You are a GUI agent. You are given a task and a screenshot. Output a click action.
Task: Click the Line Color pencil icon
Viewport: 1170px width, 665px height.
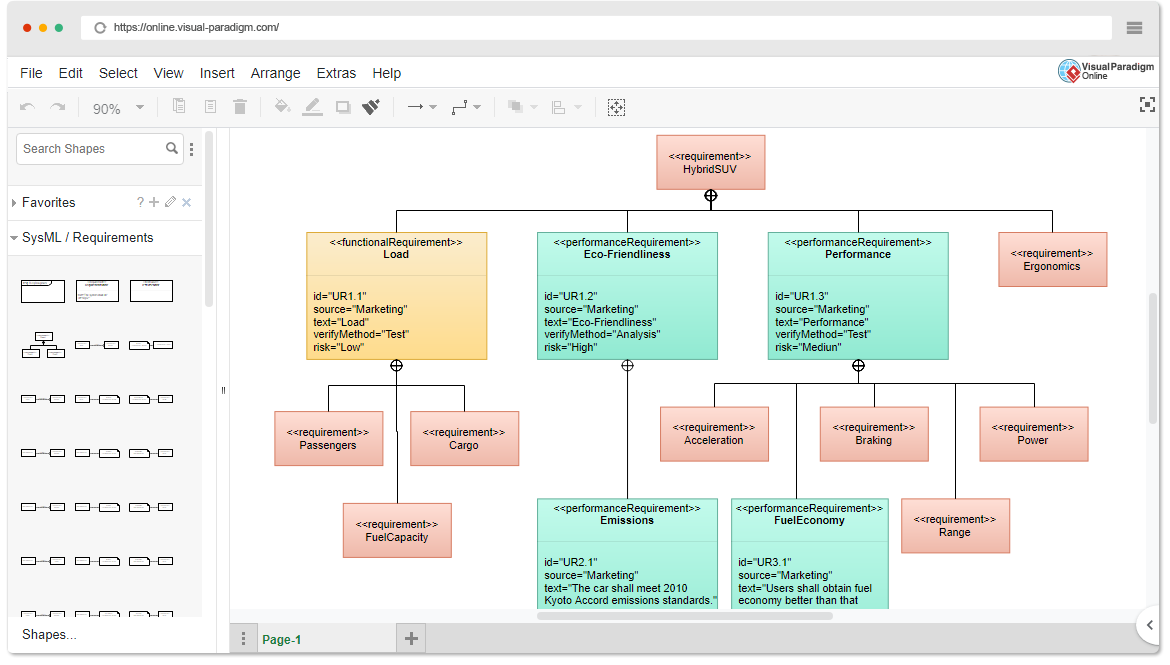click(x=312, y=107)
